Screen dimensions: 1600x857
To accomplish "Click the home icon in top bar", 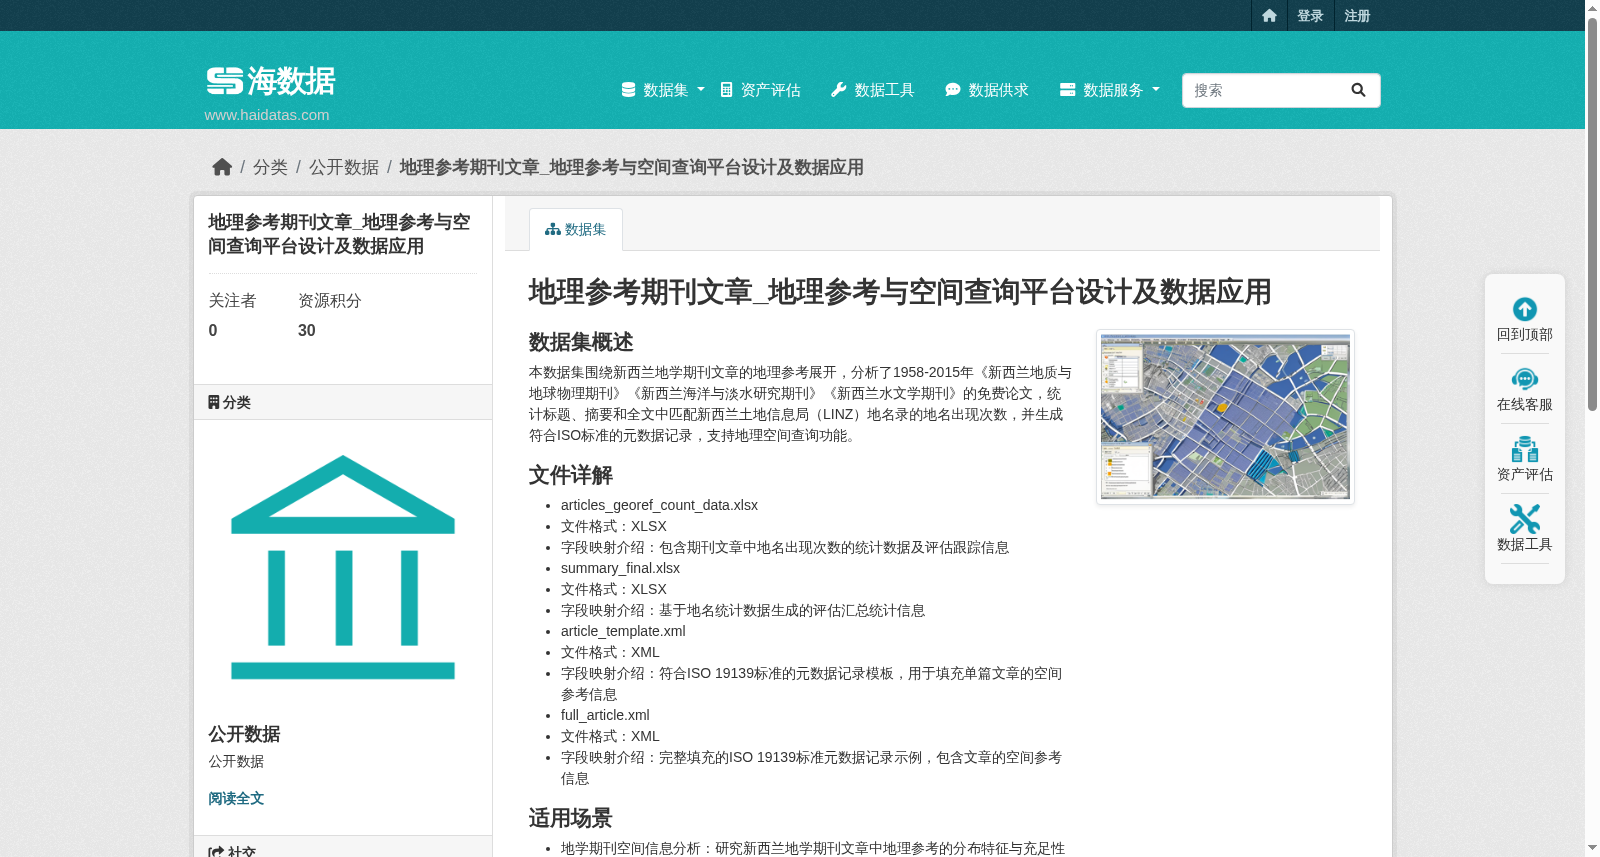I will click(1269, 15).
